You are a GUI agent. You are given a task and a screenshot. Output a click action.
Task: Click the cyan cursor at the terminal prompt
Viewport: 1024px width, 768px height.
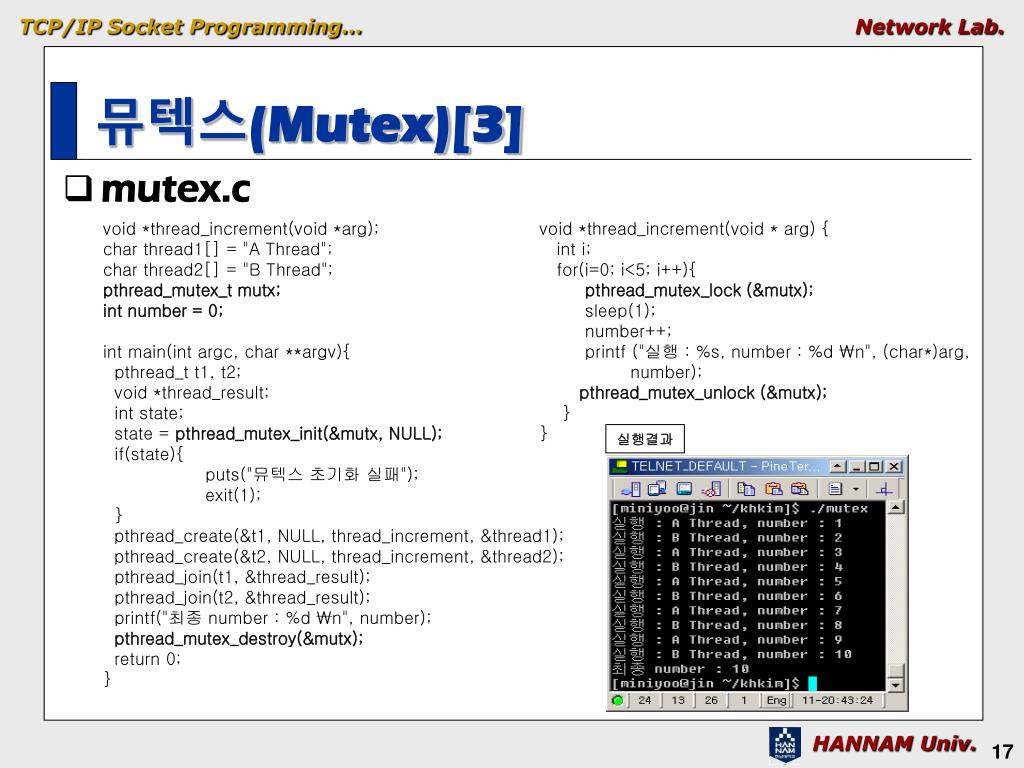(x=812, y=683)
